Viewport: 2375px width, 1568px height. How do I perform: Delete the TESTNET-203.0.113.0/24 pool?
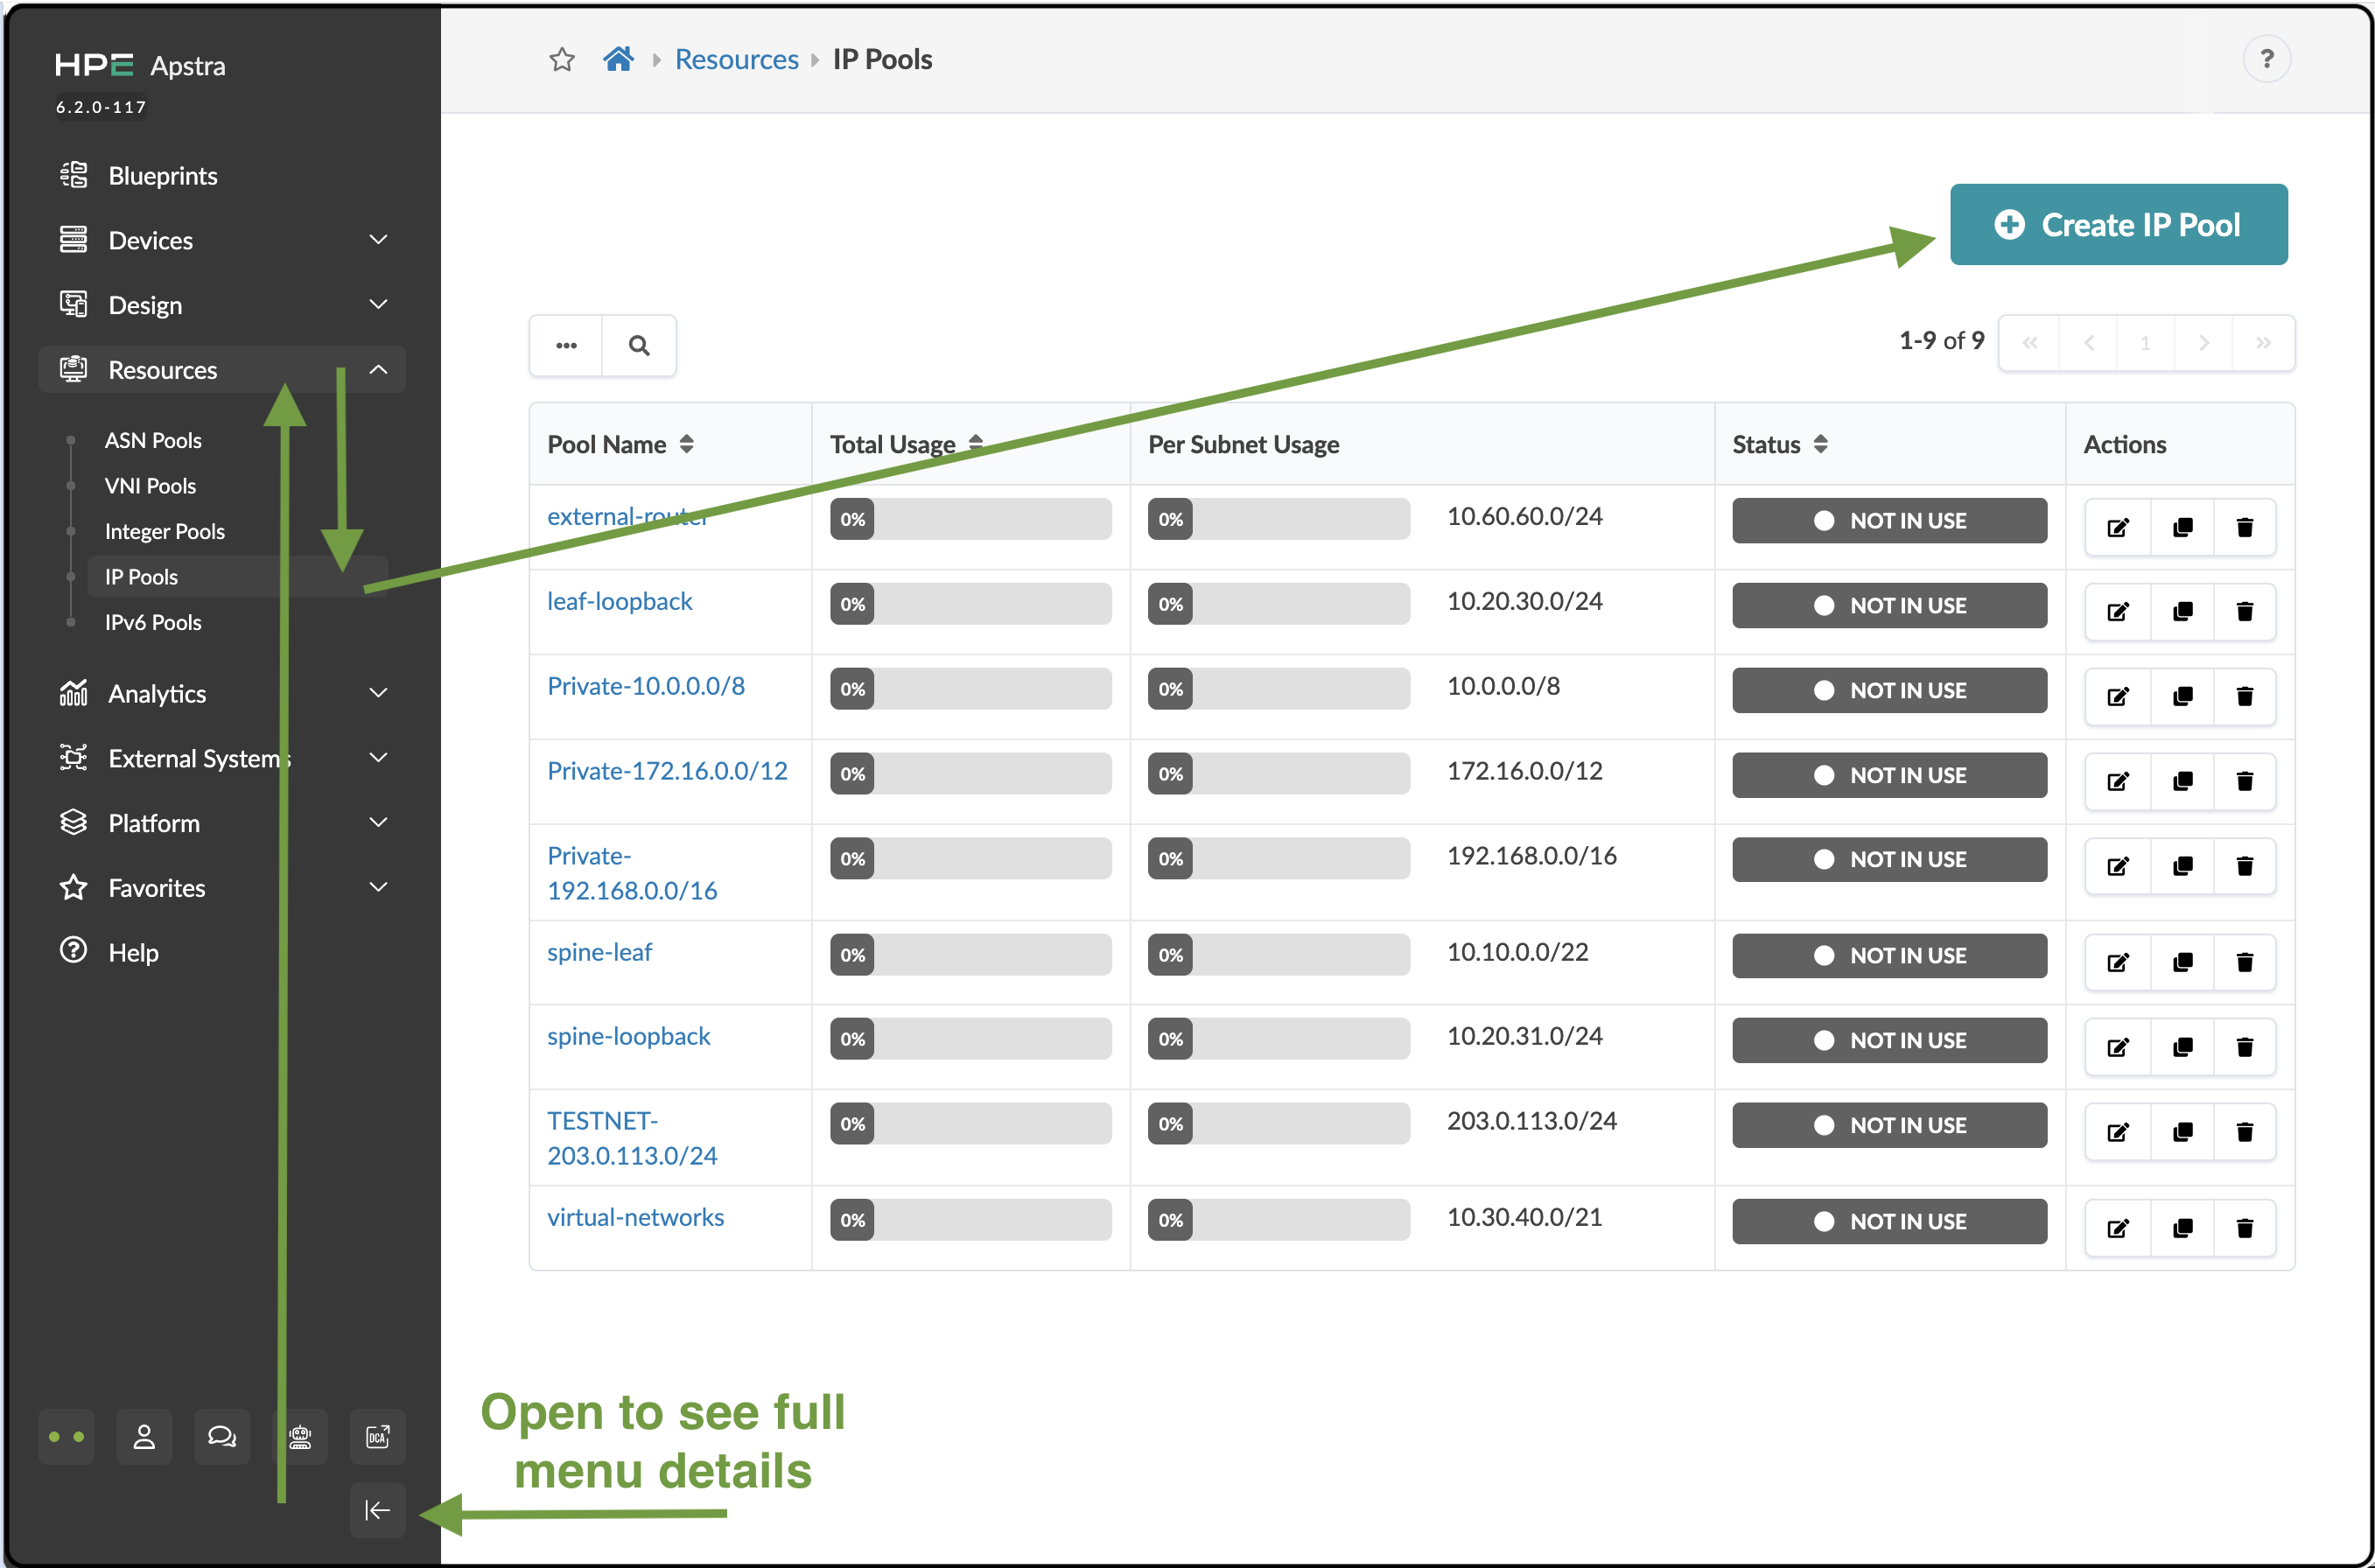2245,1133
